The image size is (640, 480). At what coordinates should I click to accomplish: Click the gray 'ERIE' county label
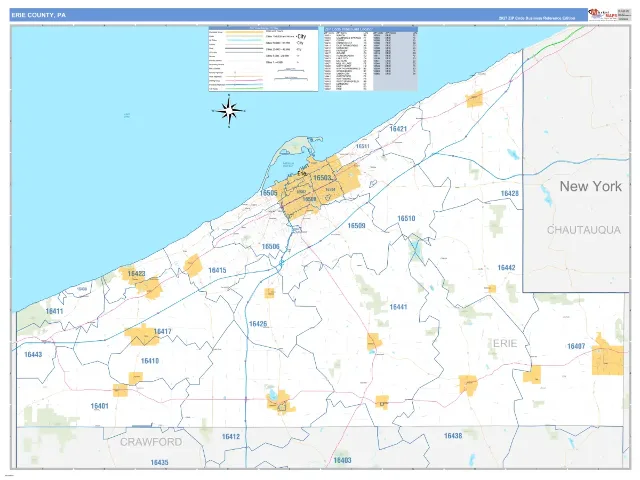[x=505, y=344]
